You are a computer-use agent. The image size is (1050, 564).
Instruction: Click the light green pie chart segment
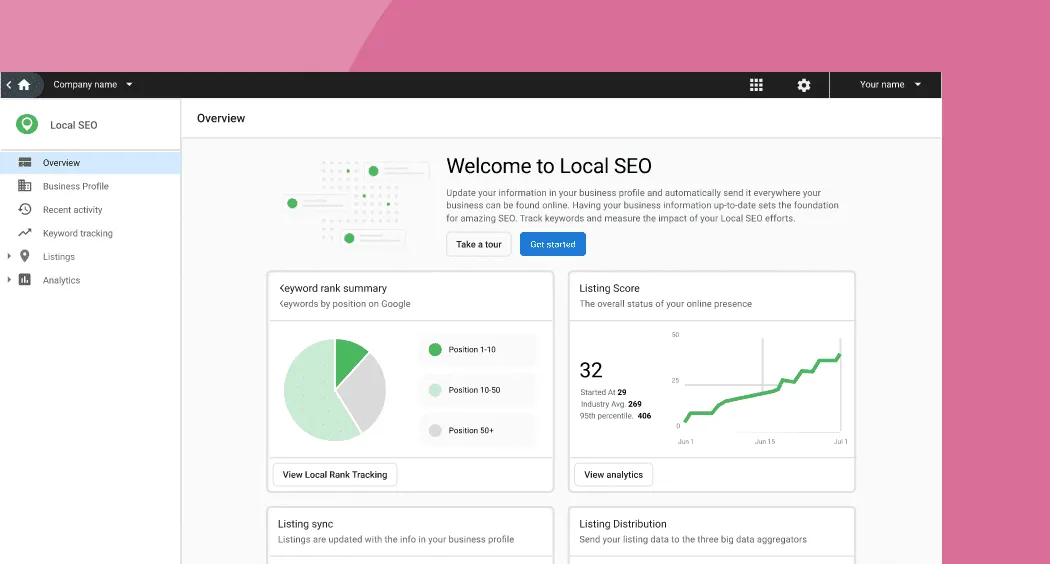coord(312,400)
